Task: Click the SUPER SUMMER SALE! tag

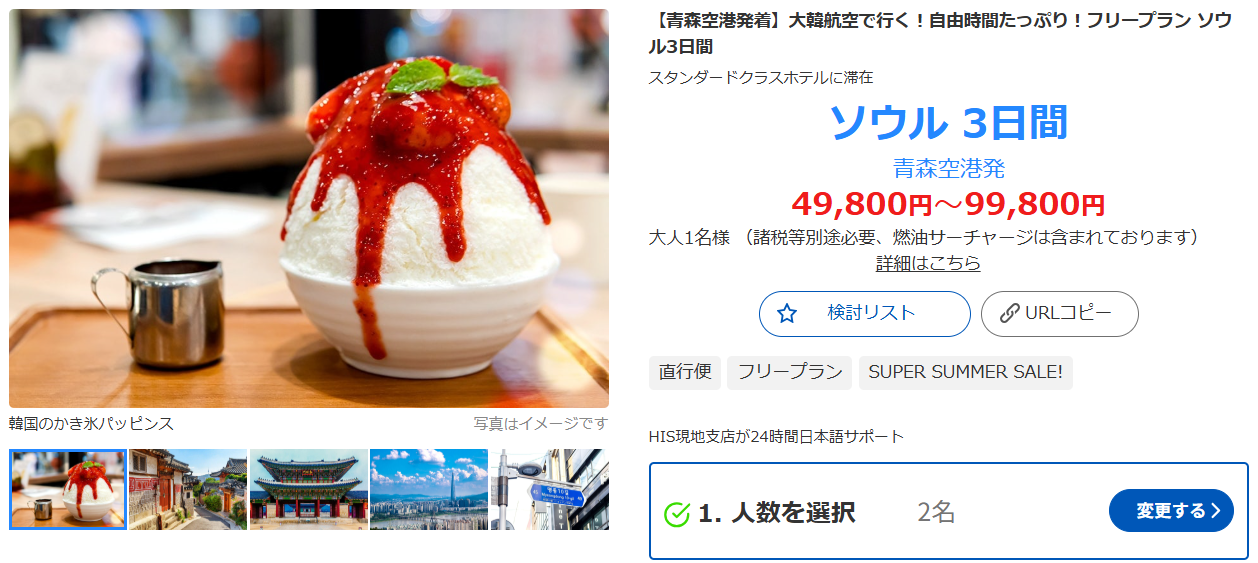Action: click(x=966, y=372)
